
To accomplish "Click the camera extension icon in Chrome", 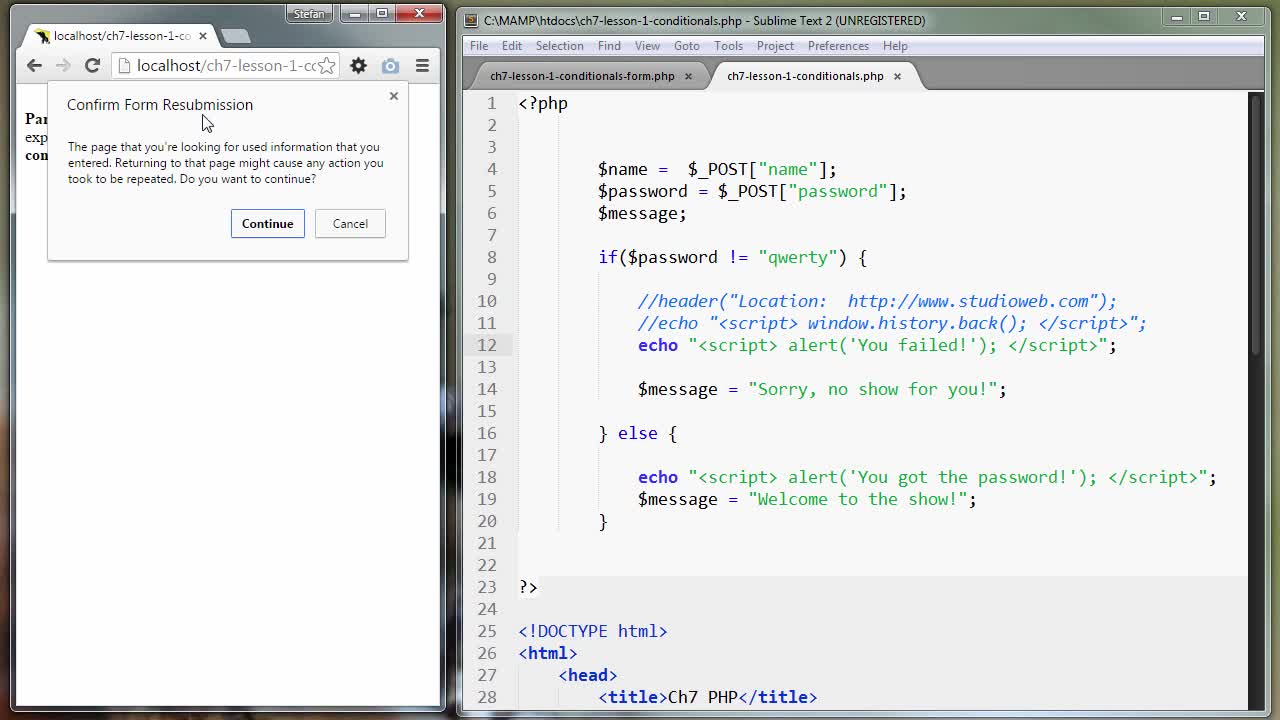I will tap(390, 66).
